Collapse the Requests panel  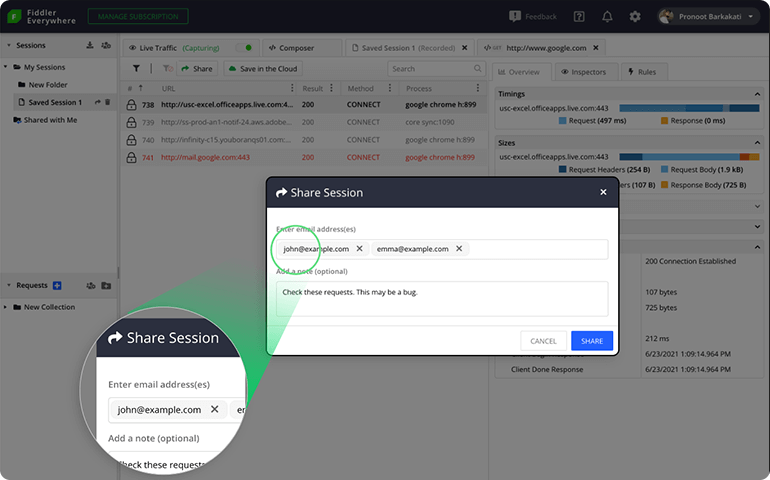pyautogui.click(x=9, y=285)
